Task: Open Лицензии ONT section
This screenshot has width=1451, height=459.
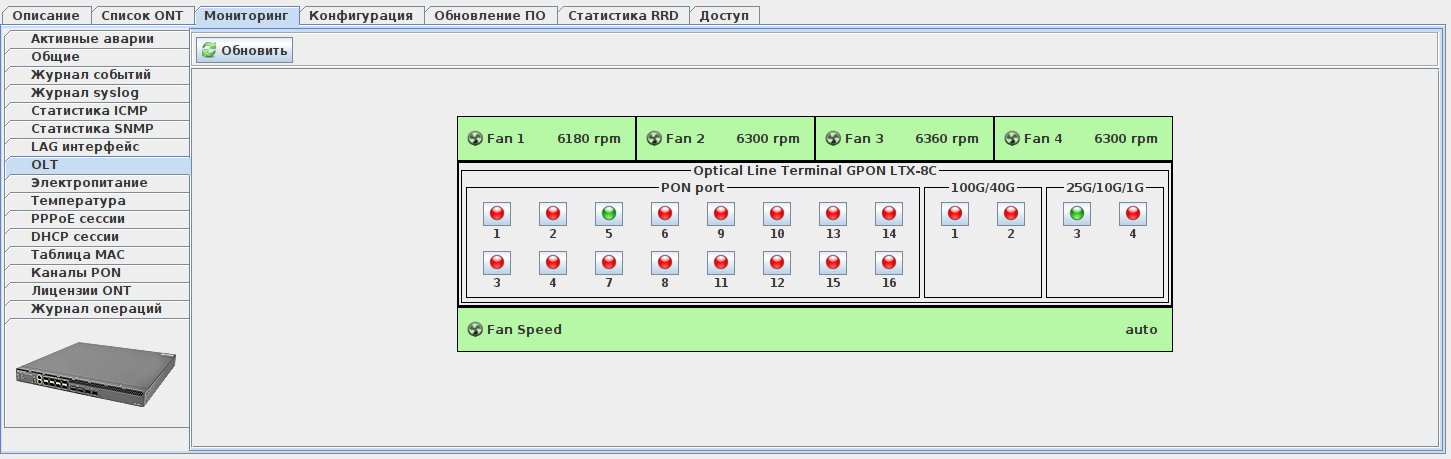Action: coord(97,291)
